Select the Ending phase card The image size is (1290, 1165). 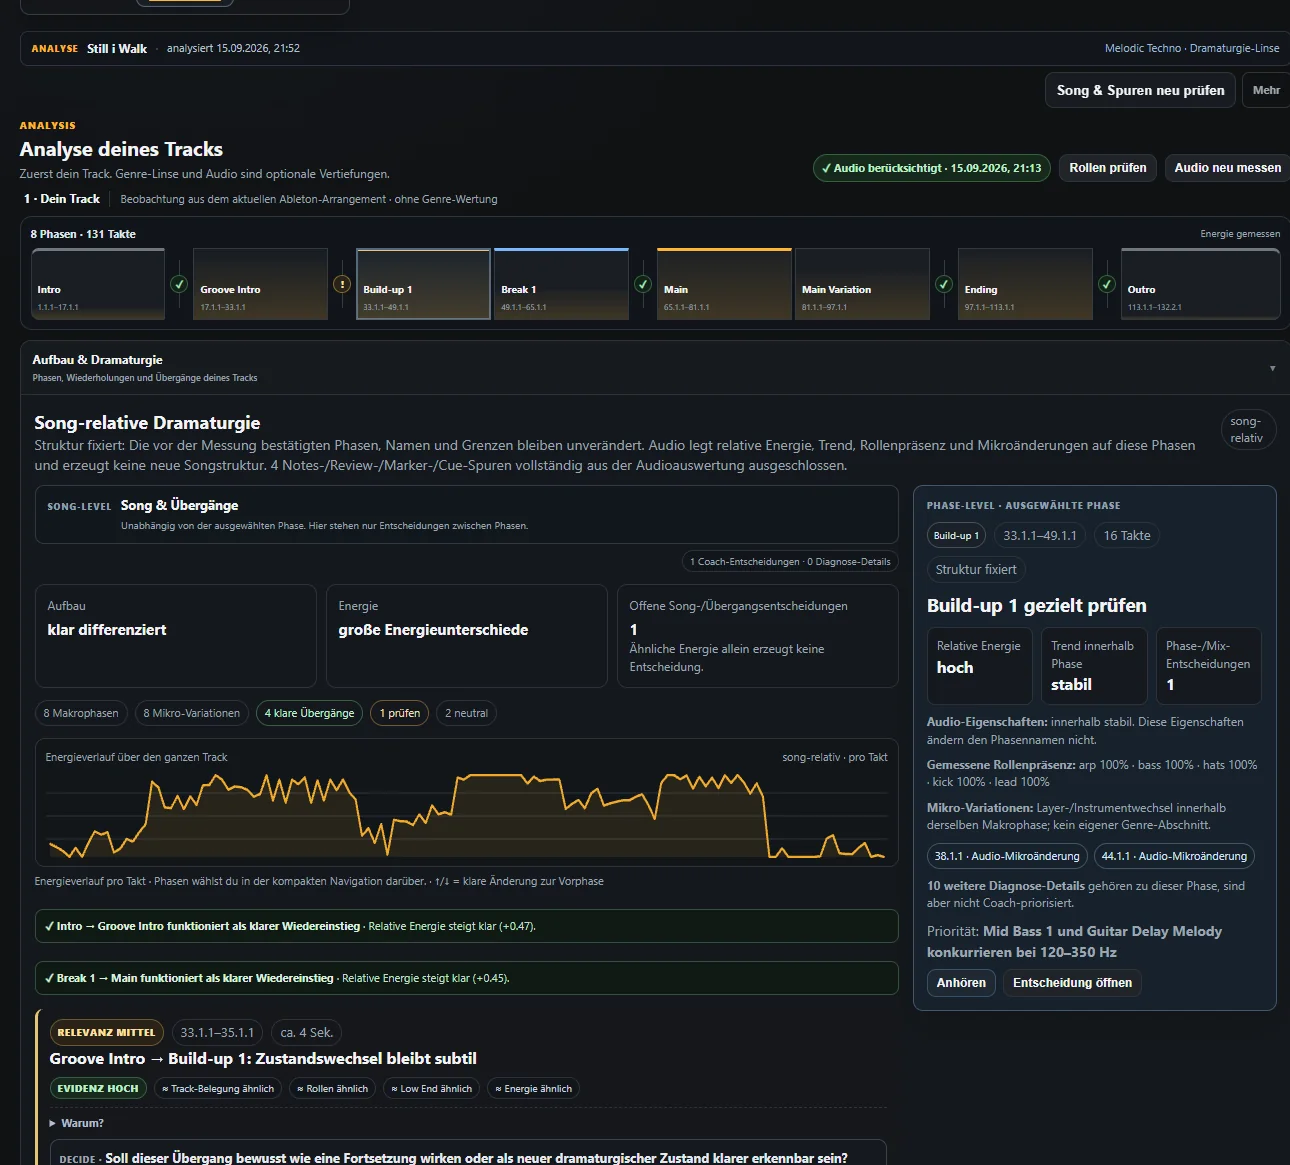click(x=1025, y=284)
